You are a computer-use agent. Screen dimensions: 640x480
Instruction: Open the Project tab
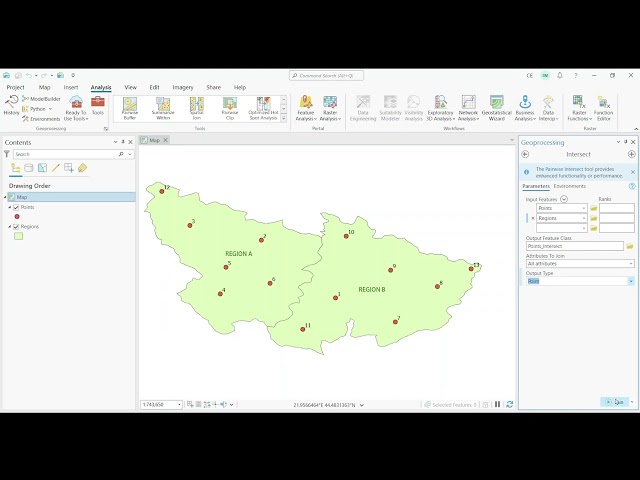coord(16,87)
